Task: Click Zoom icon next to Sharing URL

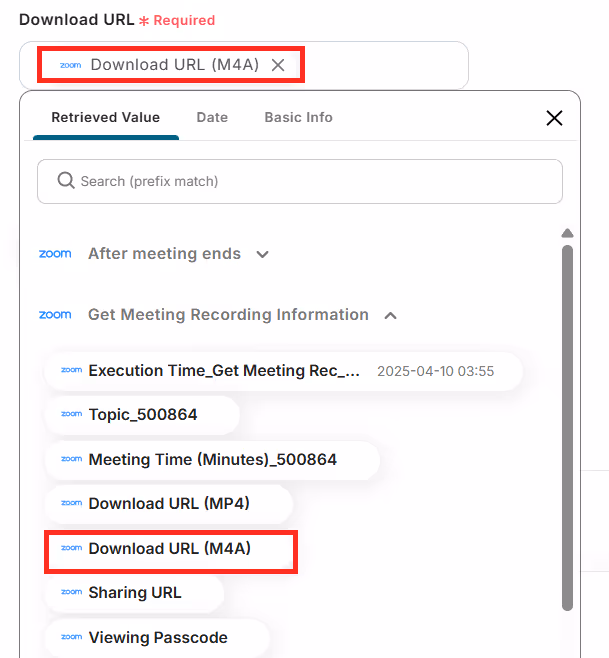Action: pos(71,592)
